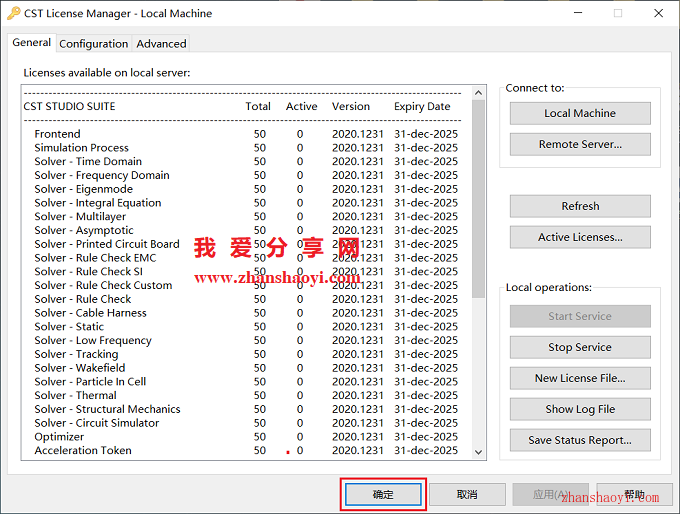
Task: Select Solver - Wakefield row
Action: point(246,368)
